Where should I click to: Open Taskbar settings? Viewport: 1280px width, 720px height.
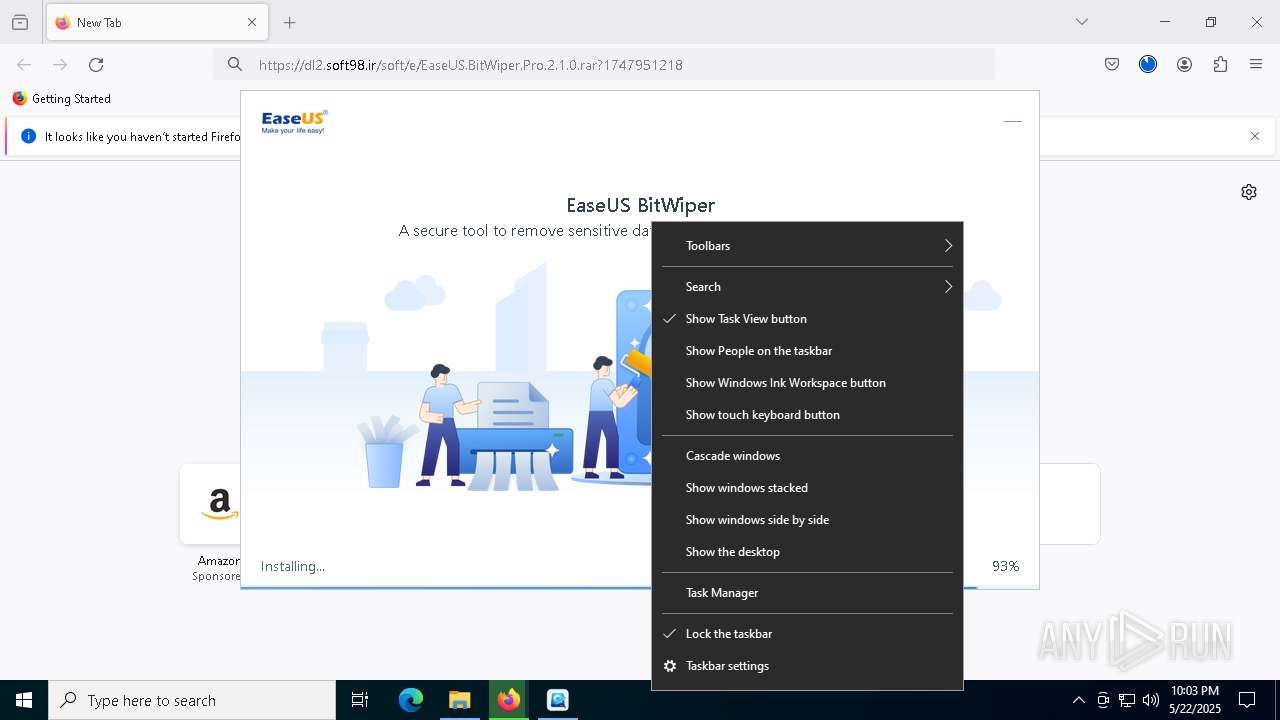pos(807,666)
